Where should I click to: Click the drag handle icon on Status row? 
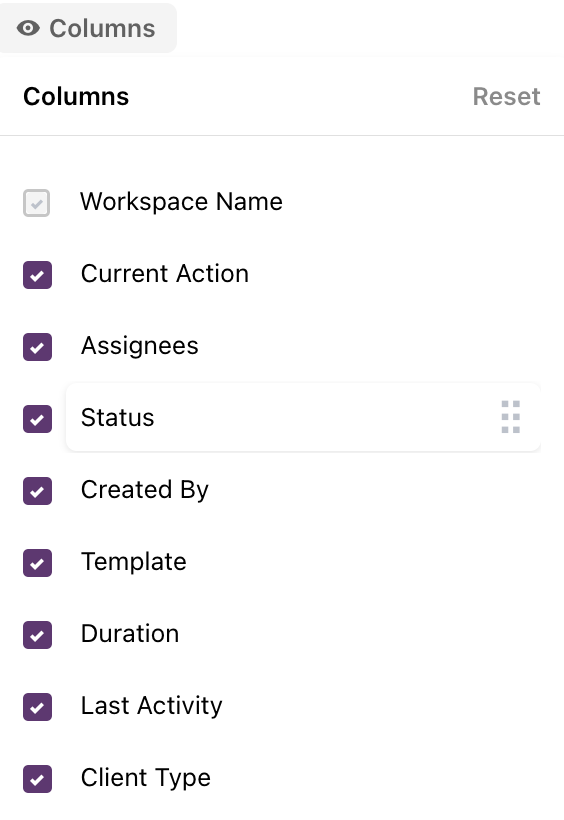coord(511,417)
